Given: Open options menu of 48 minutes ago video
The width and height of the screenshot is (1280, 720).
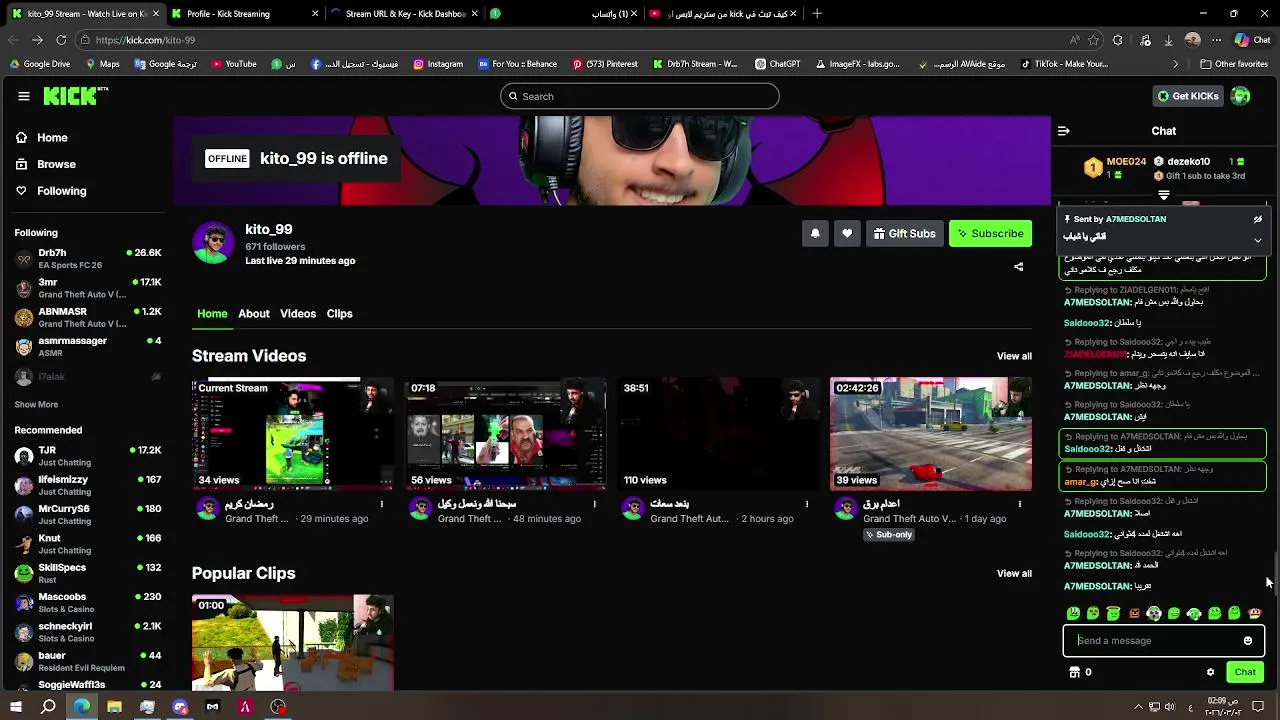Looking at the screenshot, I should [x=594, y=504].
